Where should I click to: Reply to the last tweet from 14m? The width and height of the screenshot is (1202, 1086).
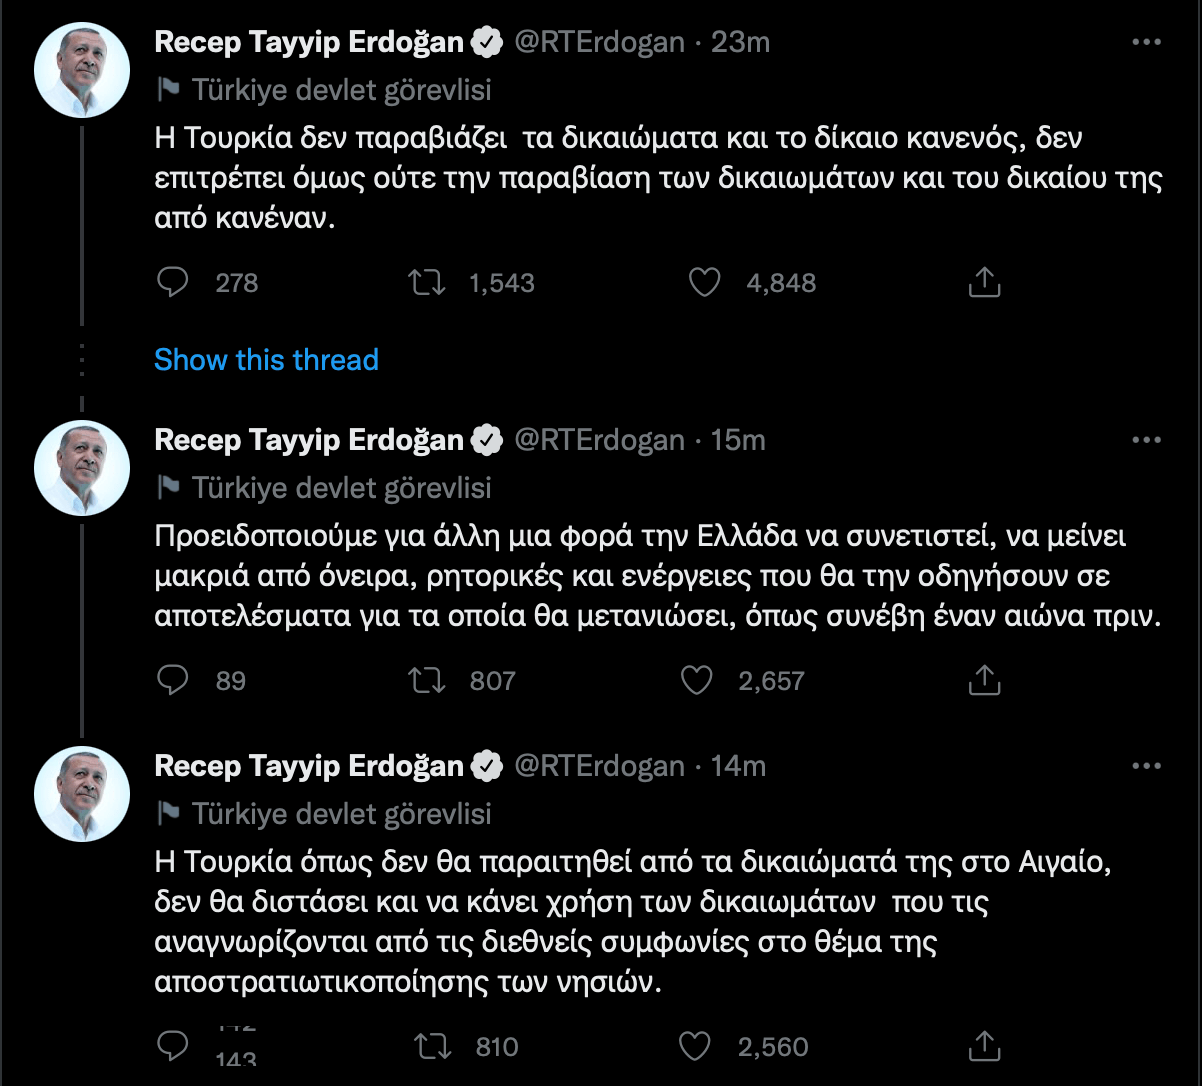(174, 1046)
